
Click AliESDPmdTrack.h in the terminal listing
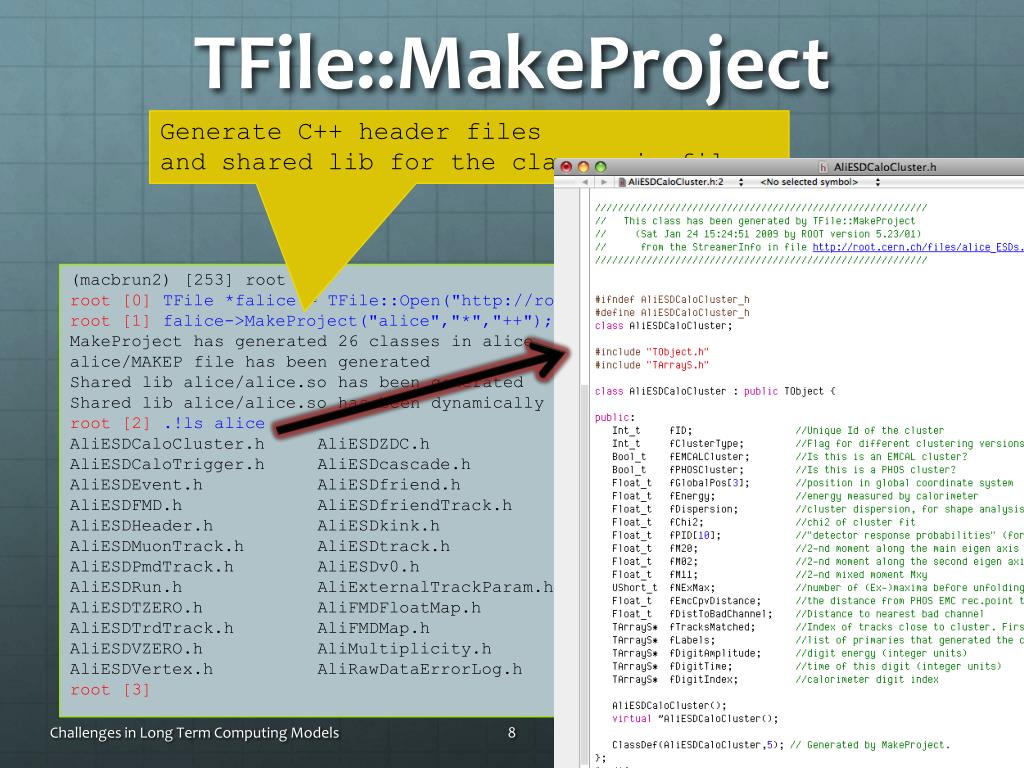click(x=152, y=567)
